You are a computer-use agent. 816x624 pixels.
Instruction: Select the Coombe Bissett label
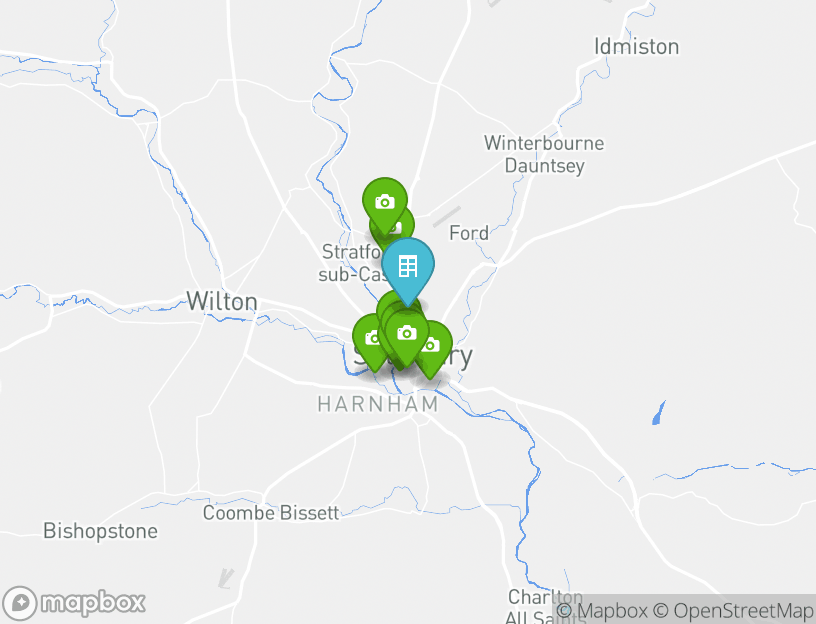point(271,513)
